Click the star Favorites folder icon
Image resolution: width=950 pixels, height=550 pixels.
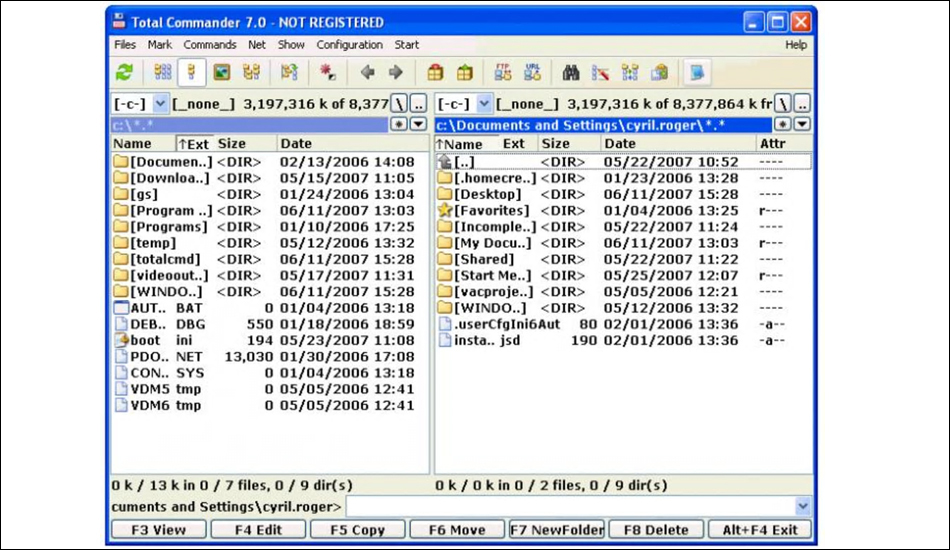445,210
